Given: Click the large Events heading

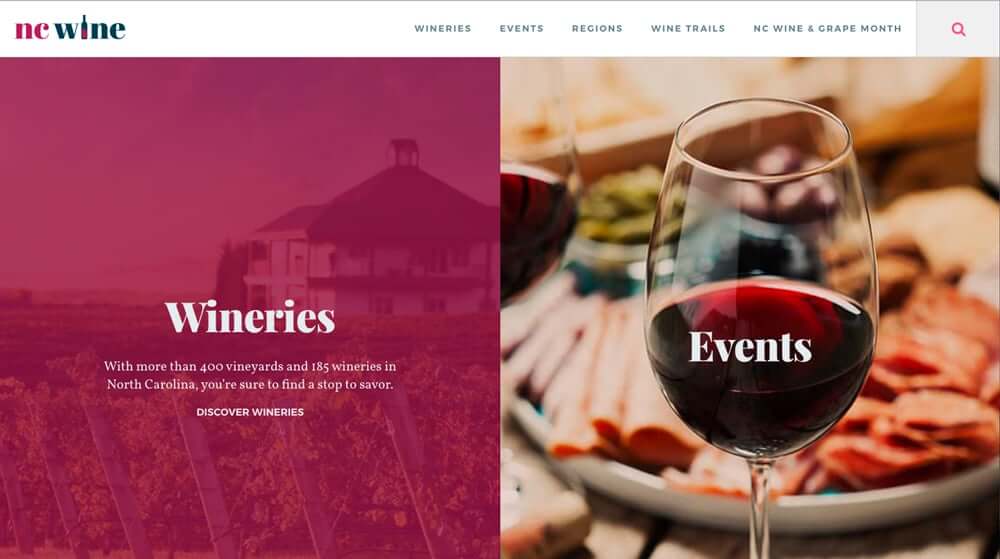Looking at the screenshot, I should tap(750, 347).
